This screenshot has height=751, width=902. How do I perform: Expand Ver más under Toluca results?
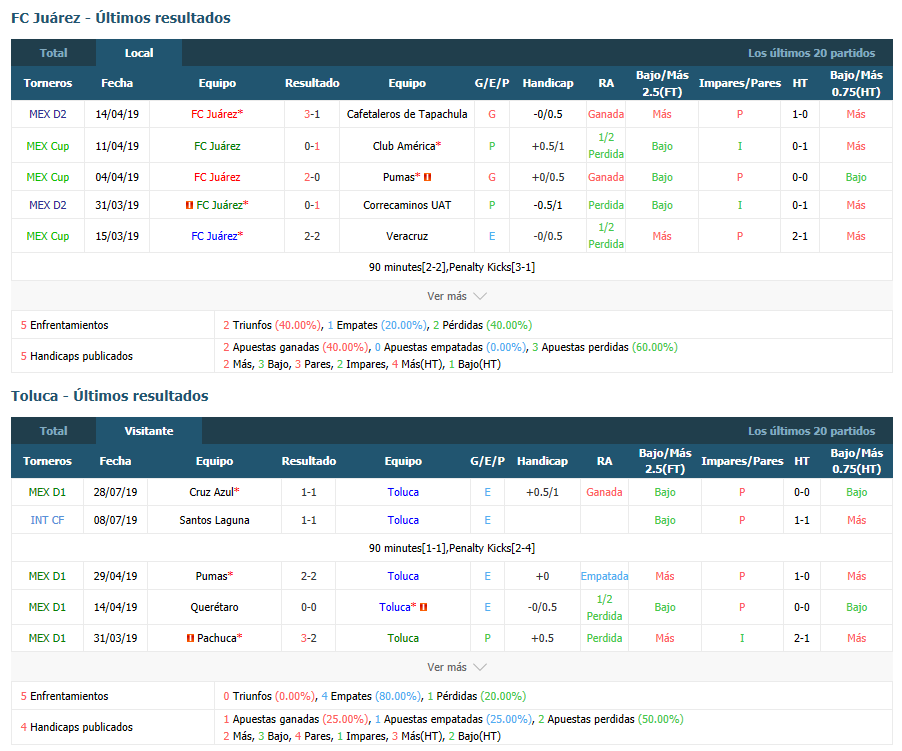click(x=456, y=667)
